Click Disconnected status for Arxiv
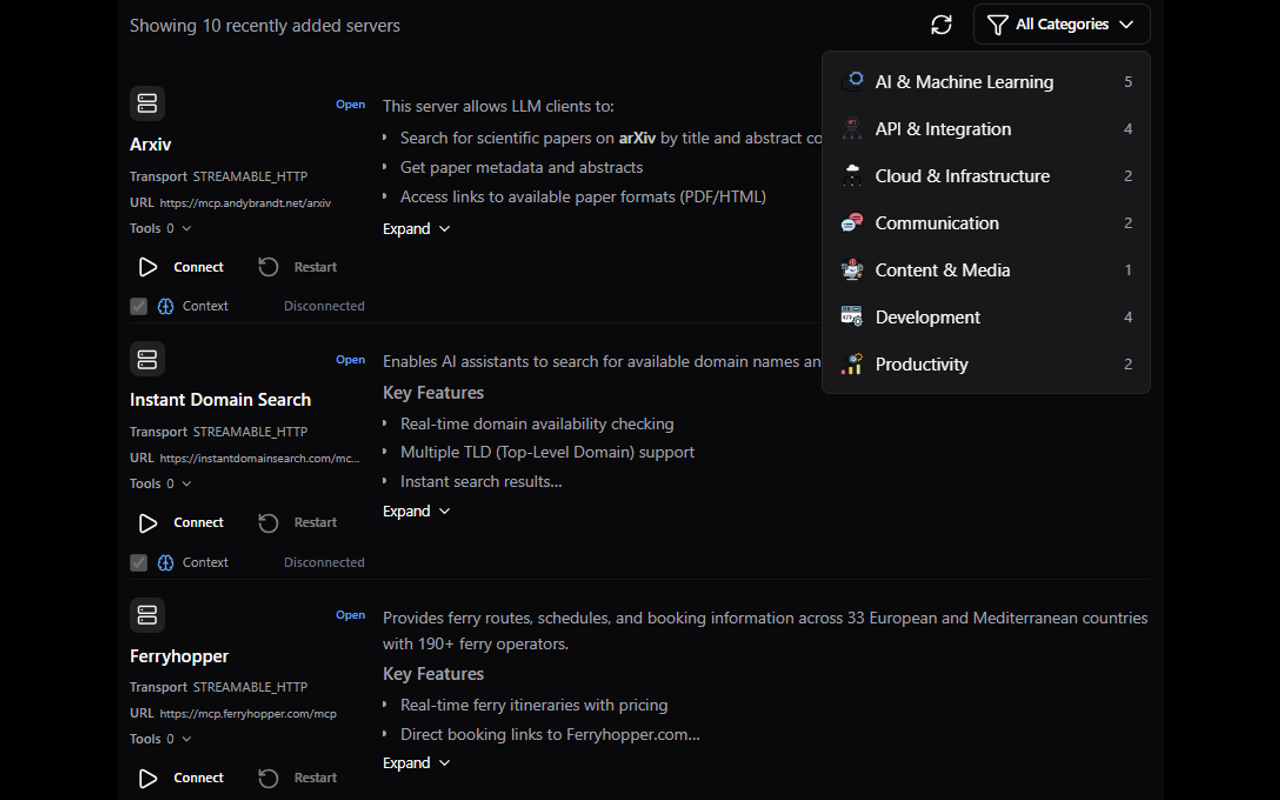Viewport: 1280px width, 800px height. (324, 306)
